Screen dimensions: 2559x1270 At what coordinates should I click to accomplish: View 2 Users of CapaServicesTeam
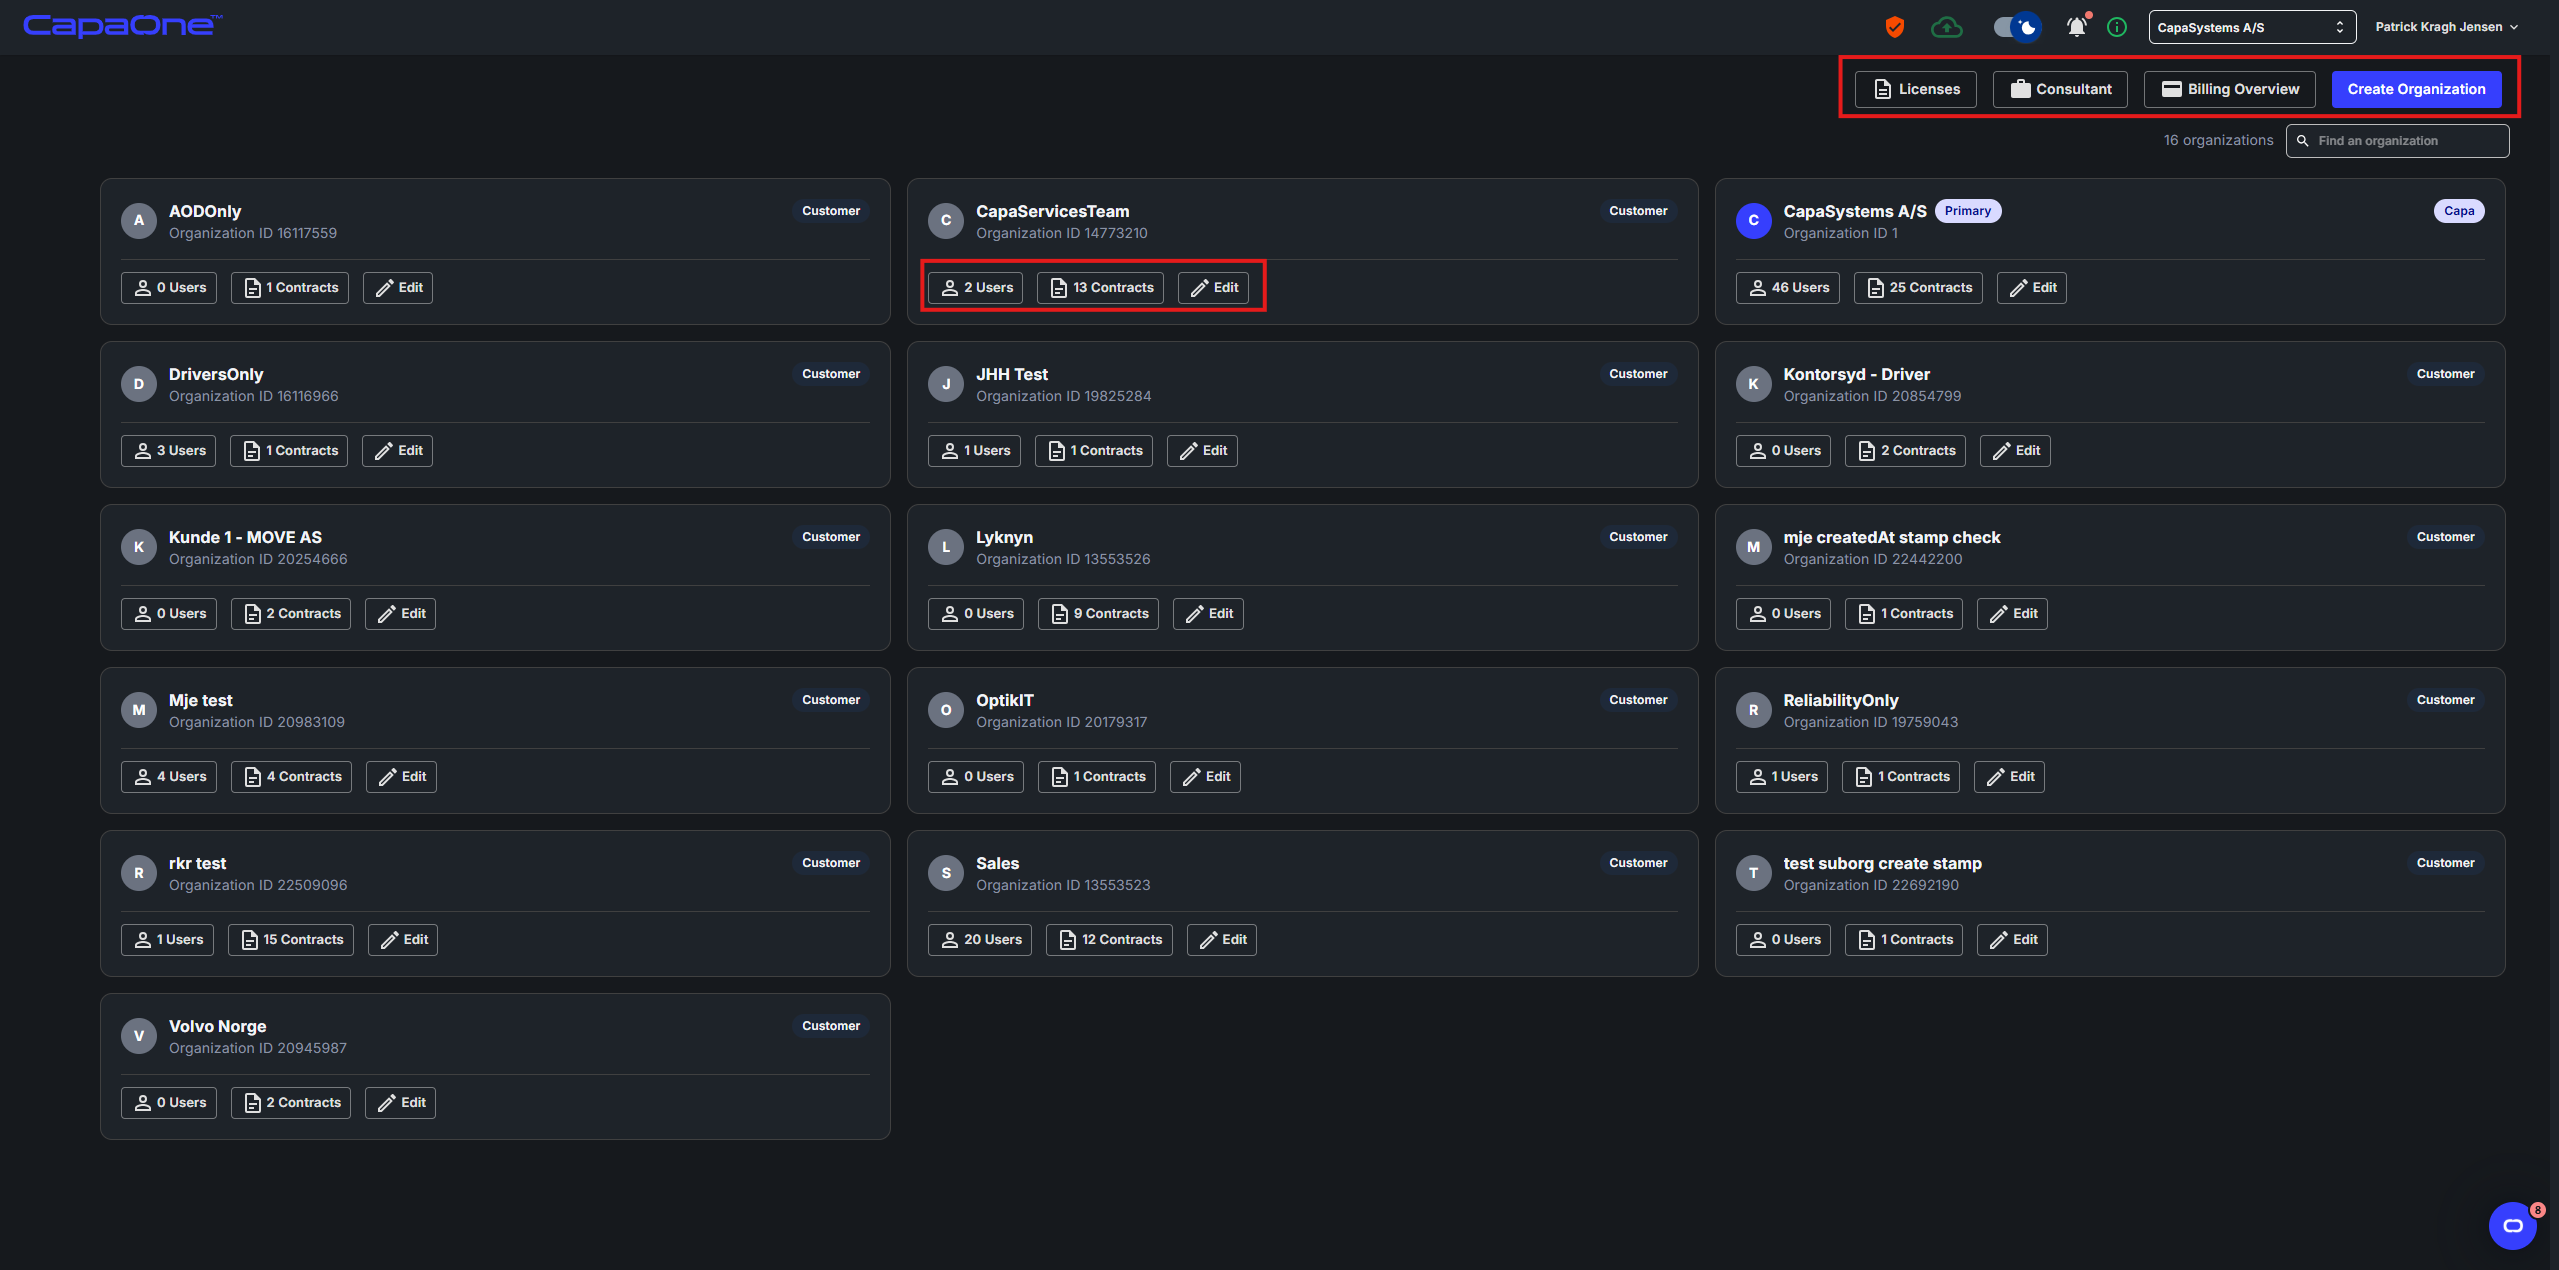[x=976, y=288]
